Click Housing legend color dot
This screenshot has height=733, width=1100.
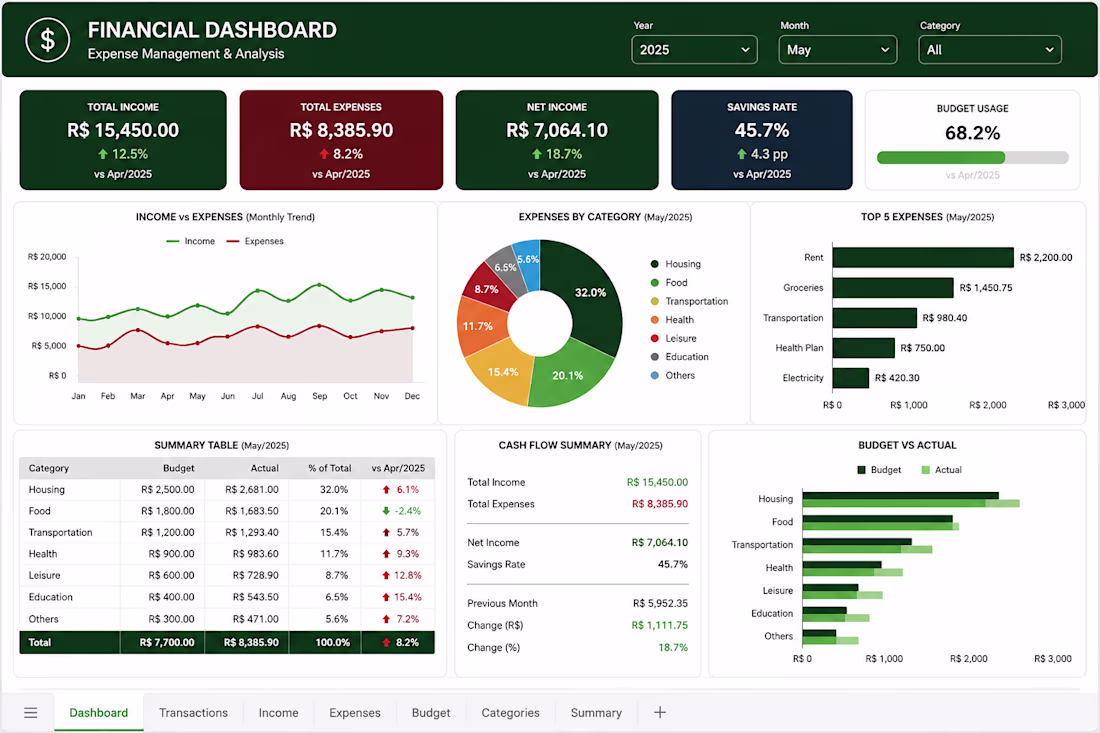pos(655,264)
